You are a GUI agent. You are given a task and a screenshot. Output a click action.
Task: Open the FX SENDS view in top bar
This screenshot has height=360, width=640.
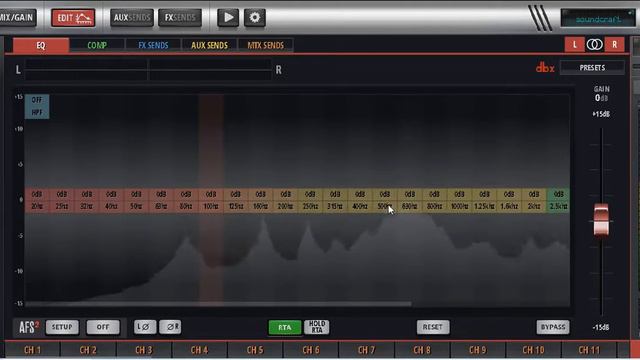point(180,18)
